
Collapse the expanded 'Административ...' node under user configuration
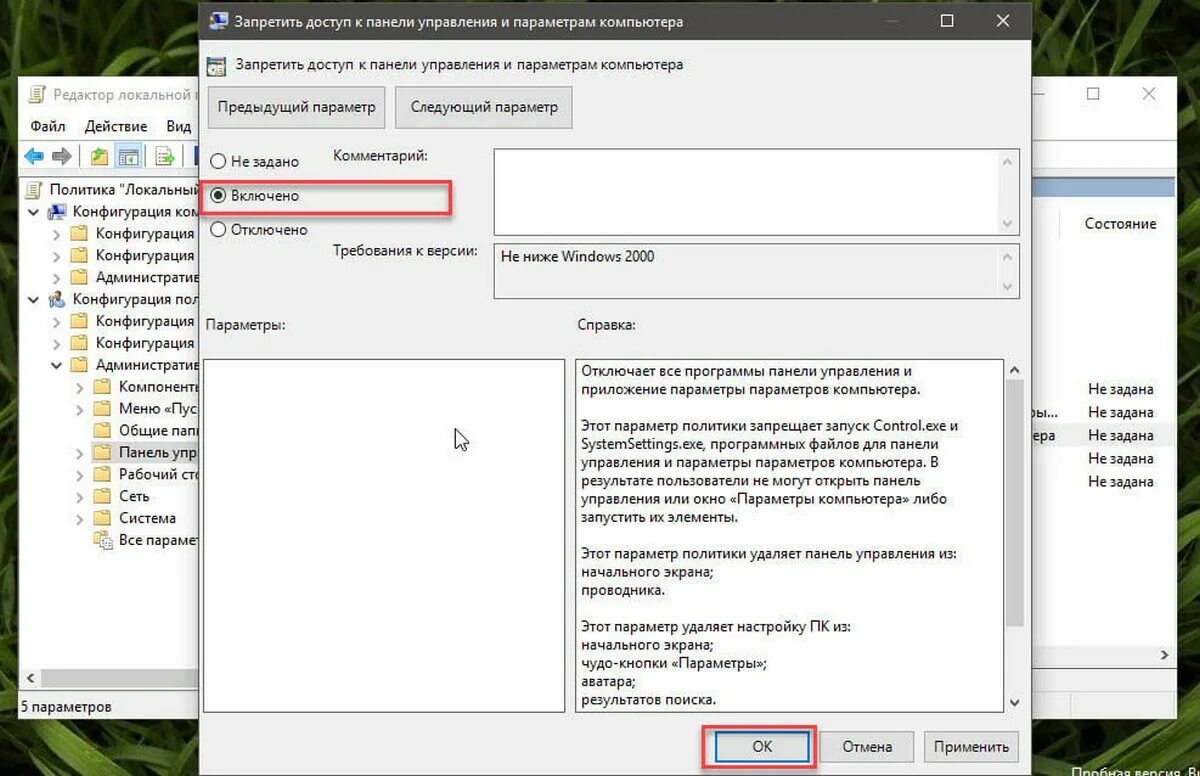pos(57,365)
